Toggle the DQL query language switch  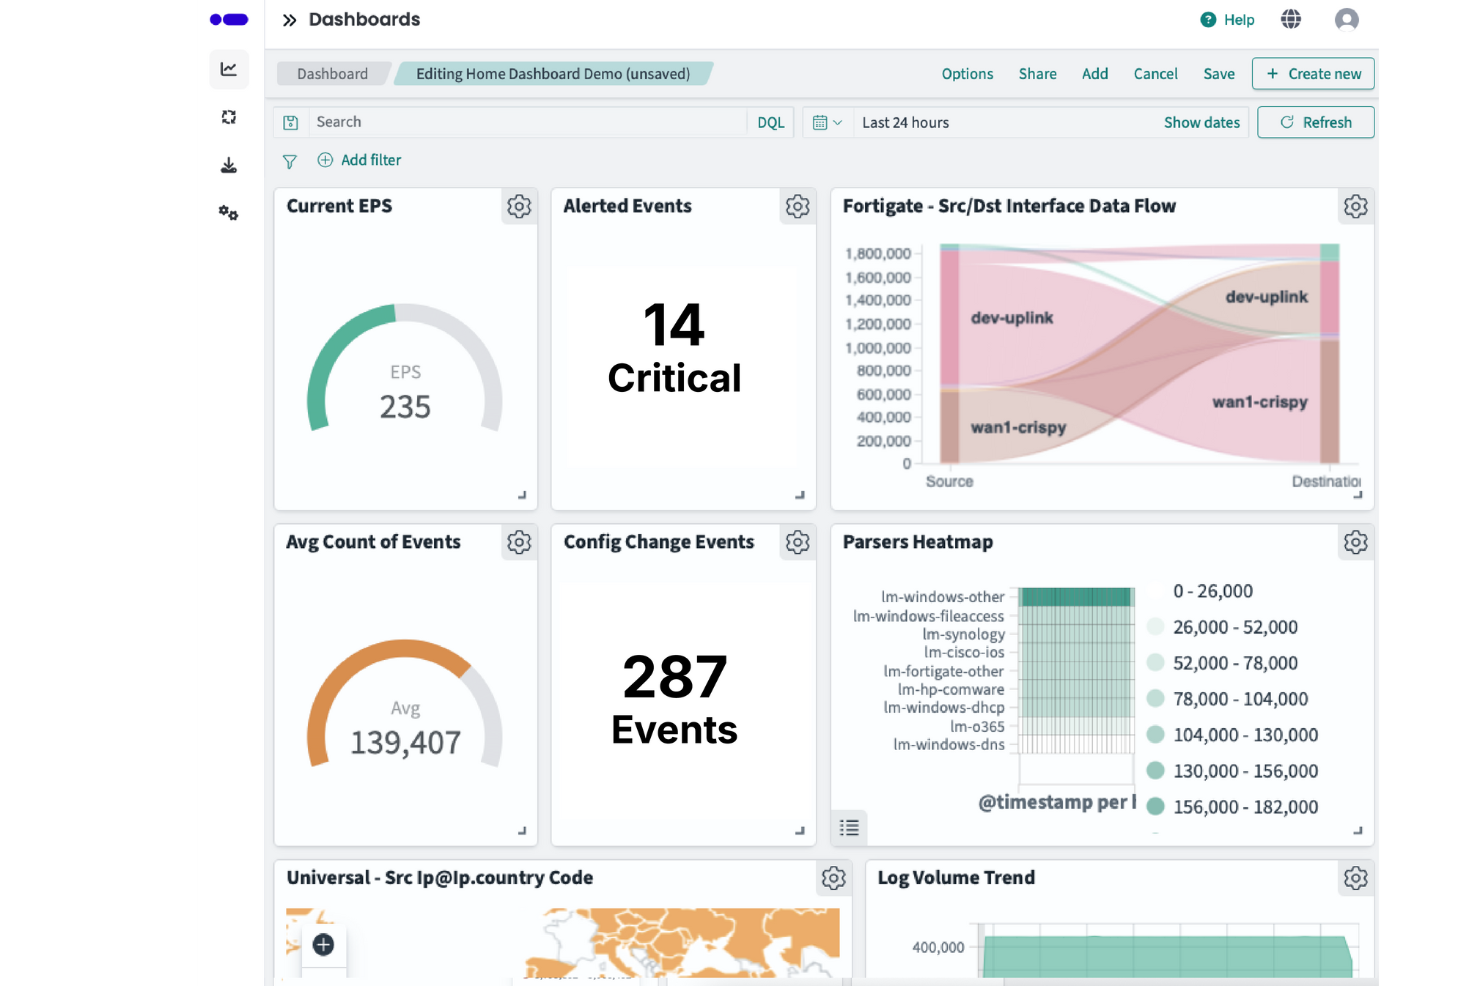770,121
